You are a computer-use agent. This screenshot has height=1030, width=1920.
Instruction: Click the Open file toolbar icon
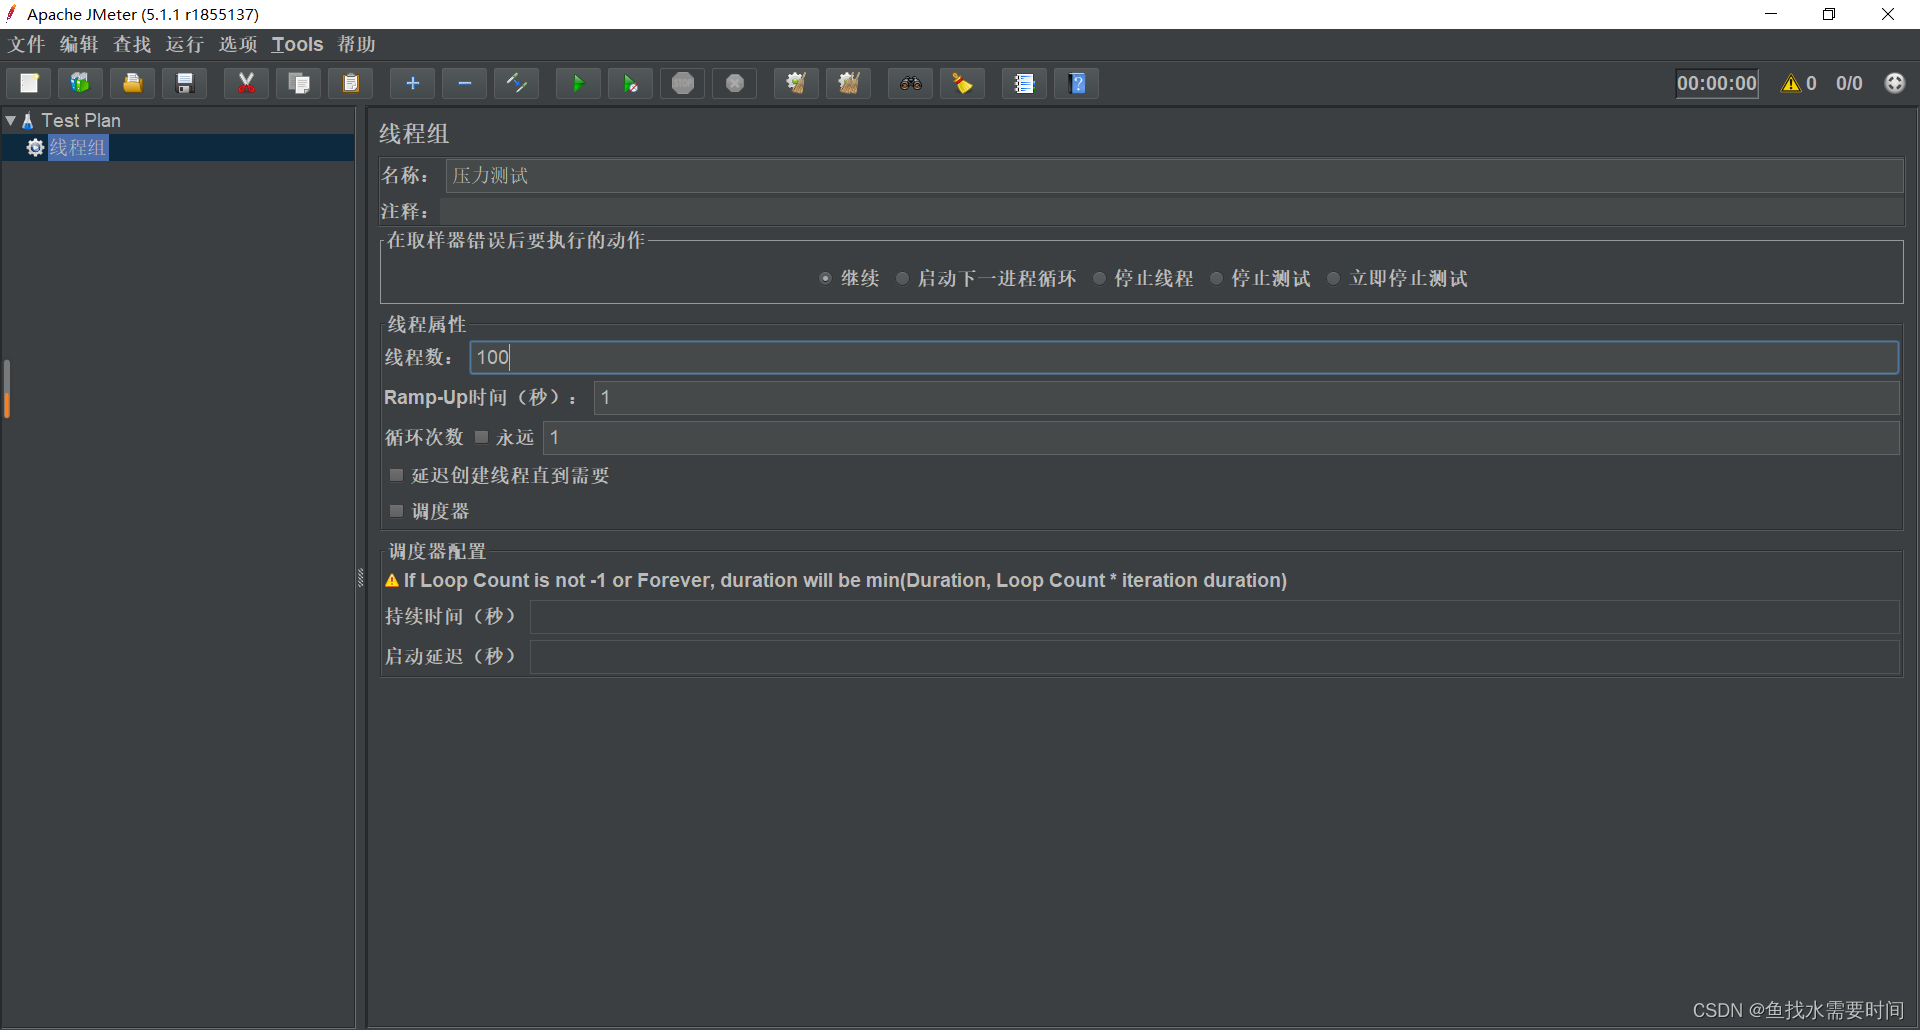pos(132,83)
